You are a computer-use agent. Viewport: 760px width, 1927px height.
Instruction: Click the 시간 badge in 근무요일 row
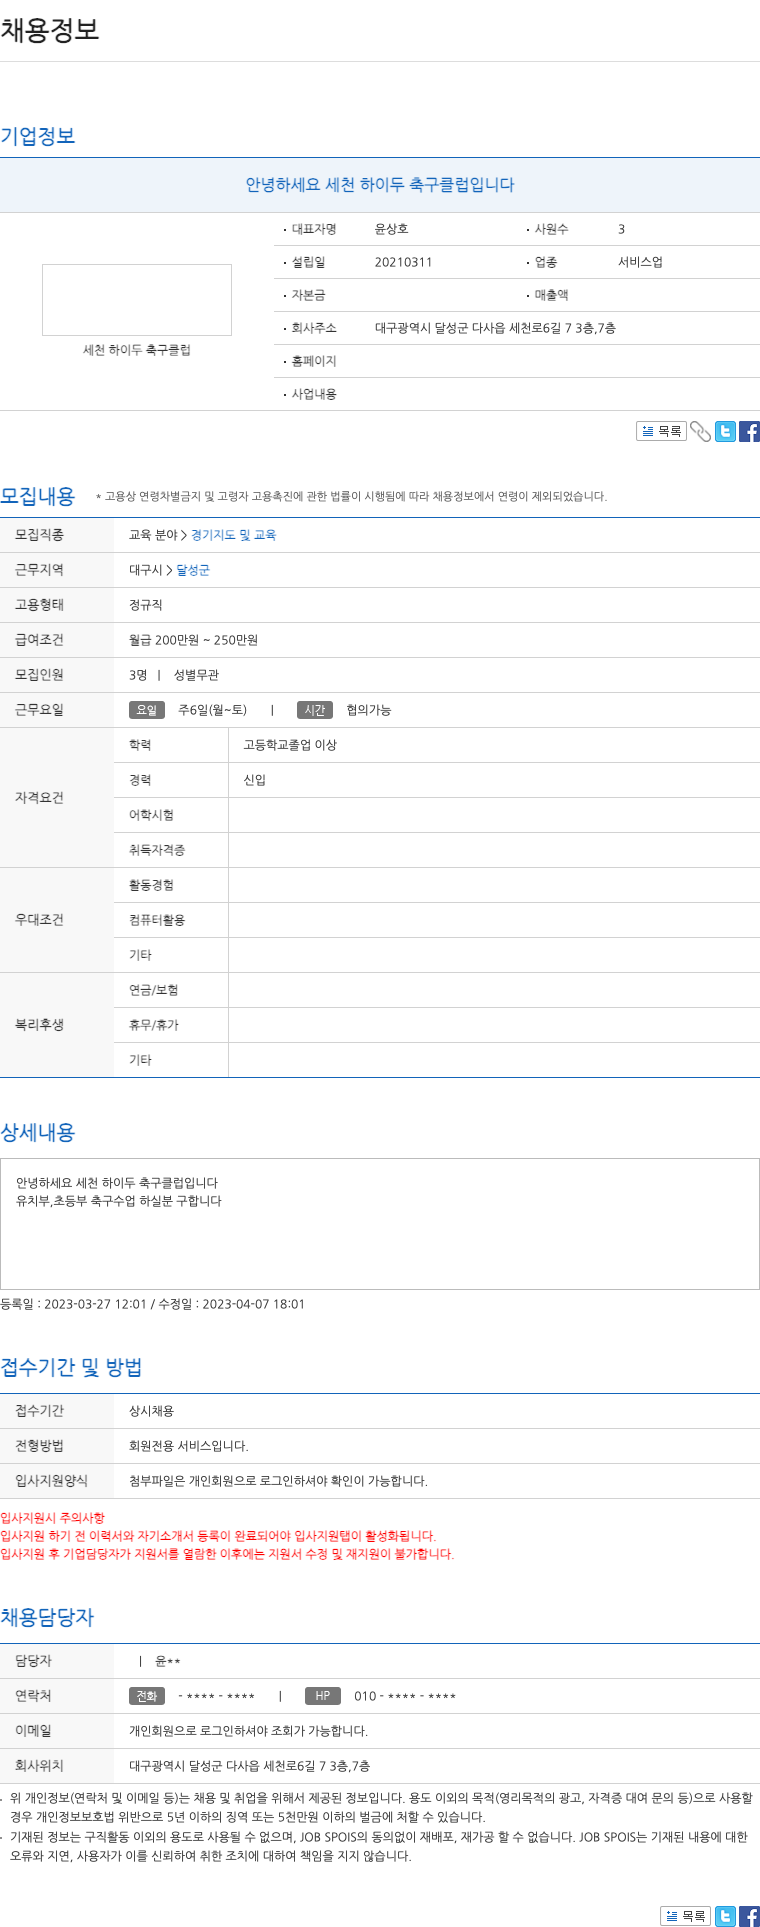pos(315,710)
